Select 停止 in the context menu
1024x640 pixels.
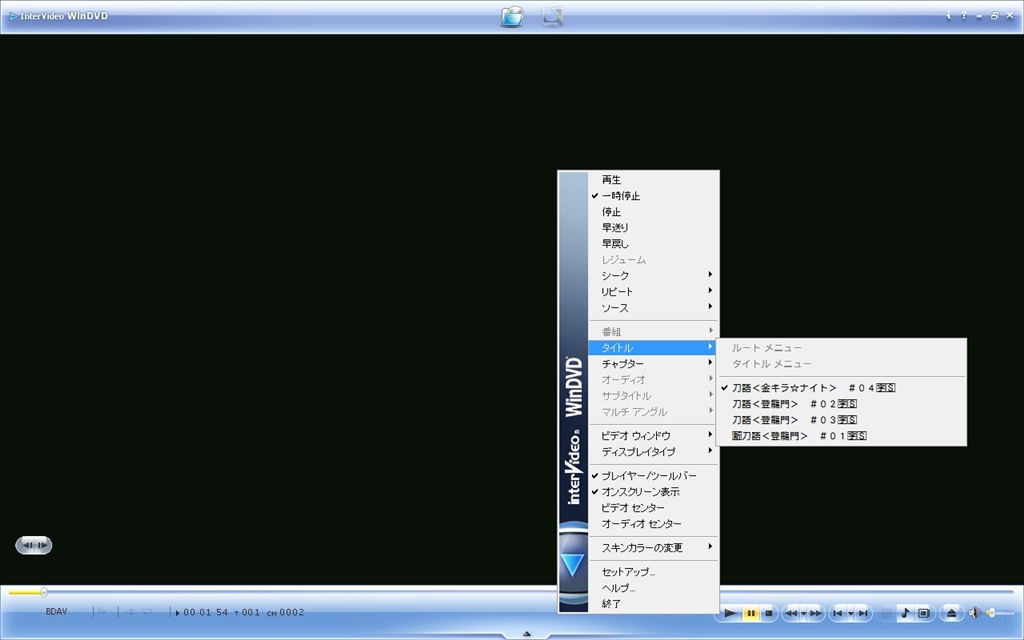click(x=653, y=212)
